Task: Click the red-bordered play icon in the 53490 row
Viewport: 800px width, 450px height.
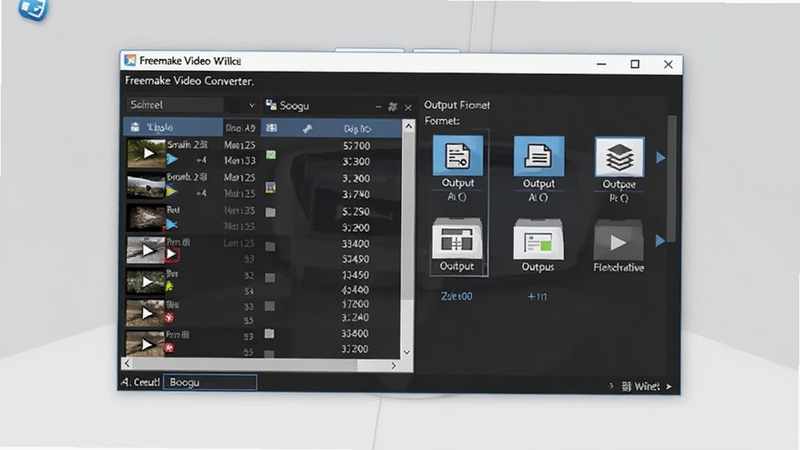Action: pyautogui.click(x=172, y=254)
